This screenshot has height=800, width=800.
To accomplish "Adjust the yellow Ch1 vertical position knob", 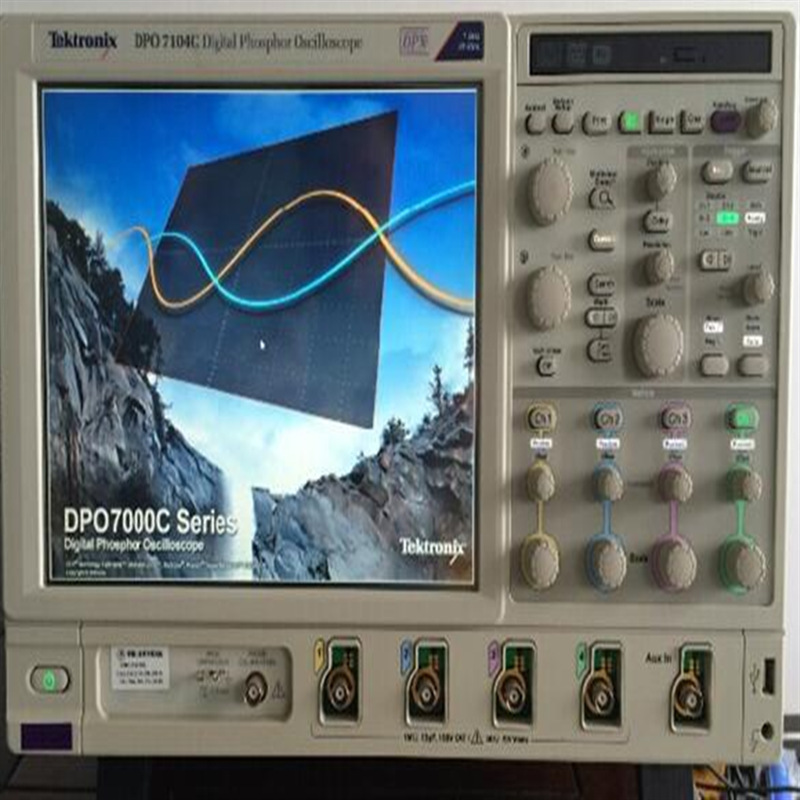I will click(x=540, y=481).
